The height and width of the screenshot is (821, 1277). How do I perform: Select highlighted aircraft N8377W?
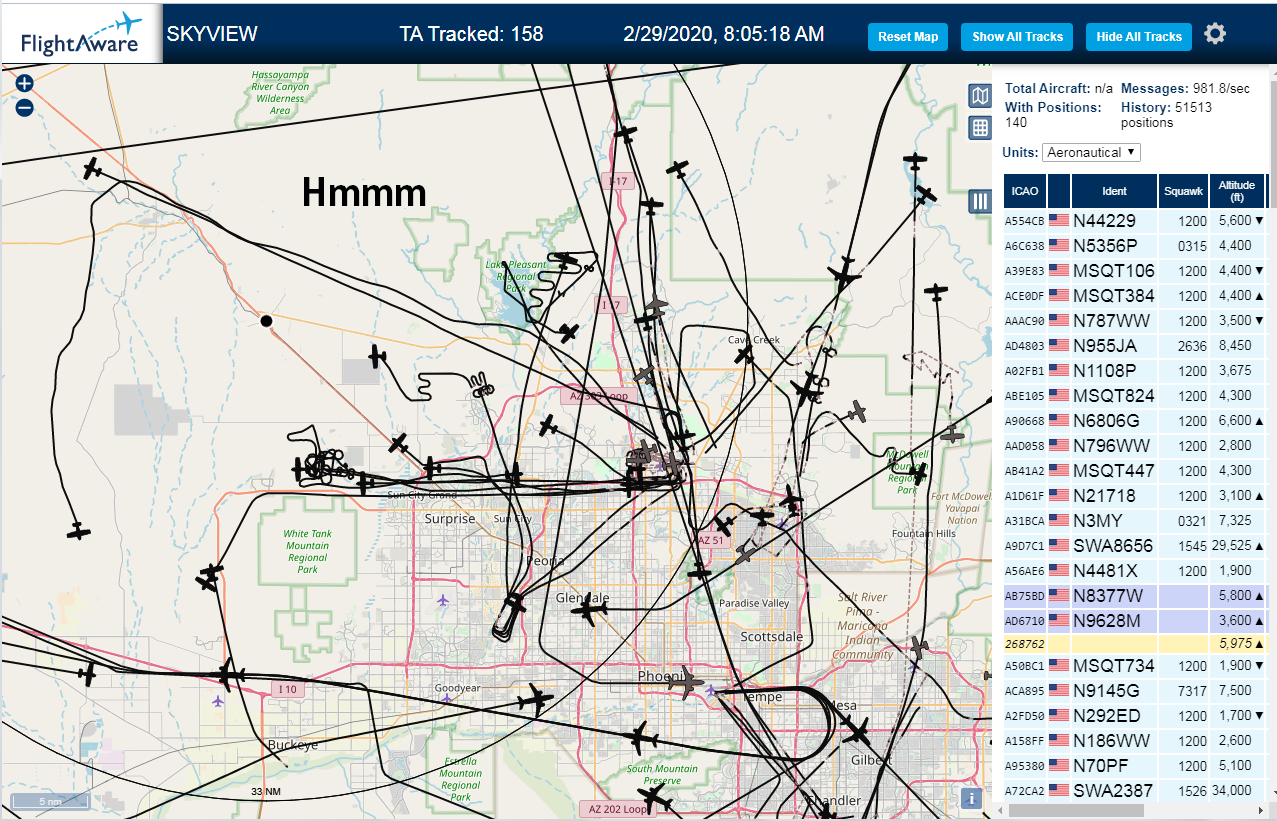[1135, 596]
